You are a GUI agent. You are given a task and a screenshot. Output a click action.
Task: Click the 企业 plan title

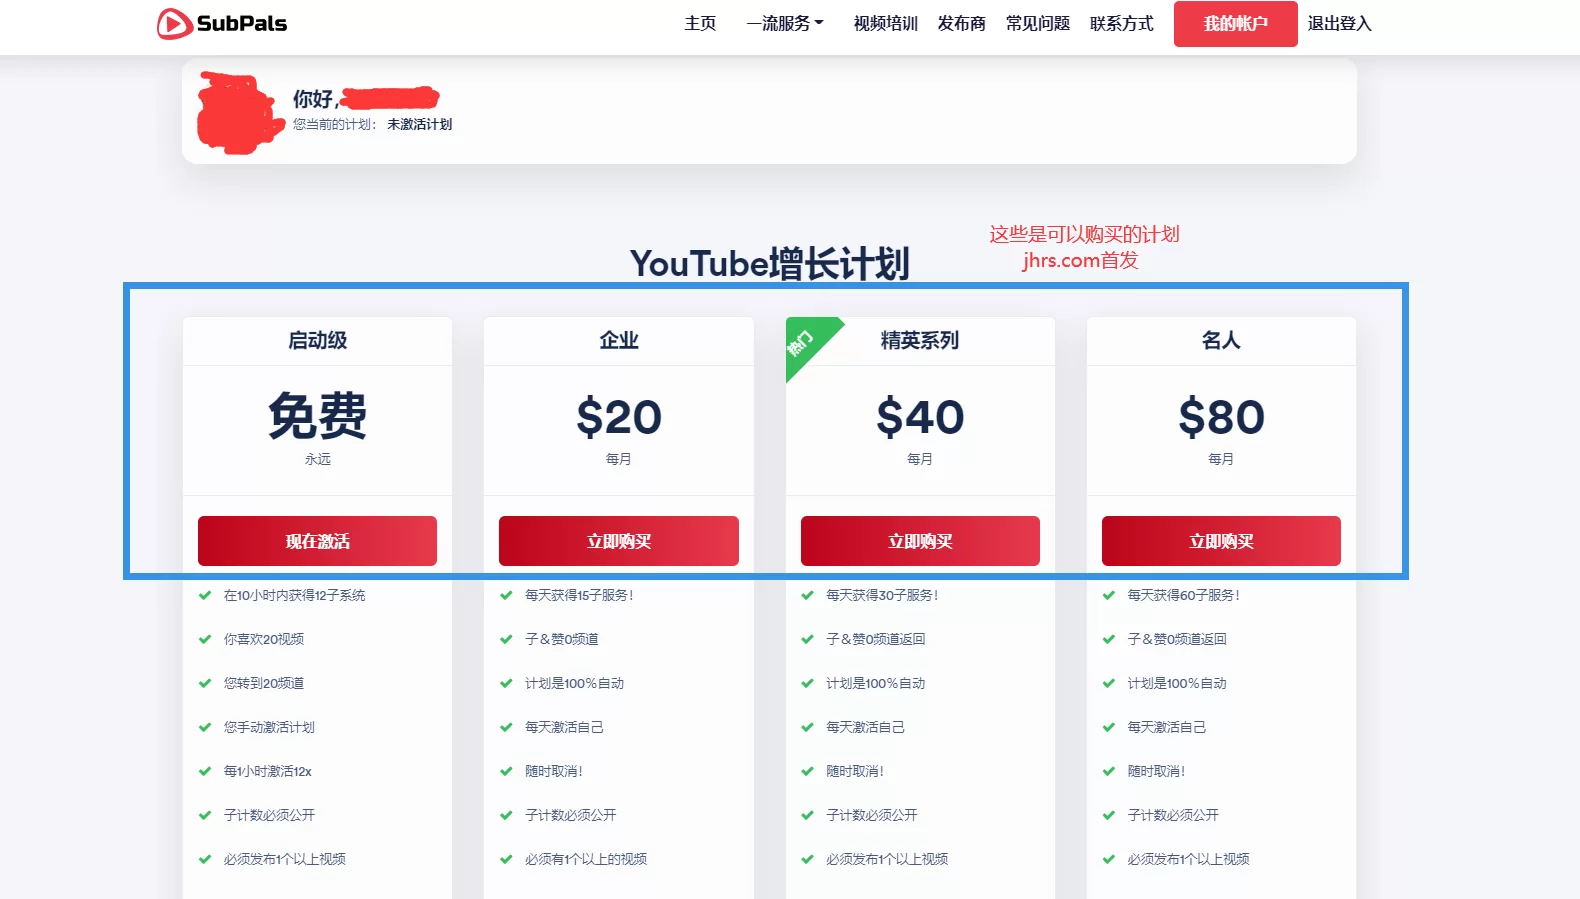tap(618, 340)
